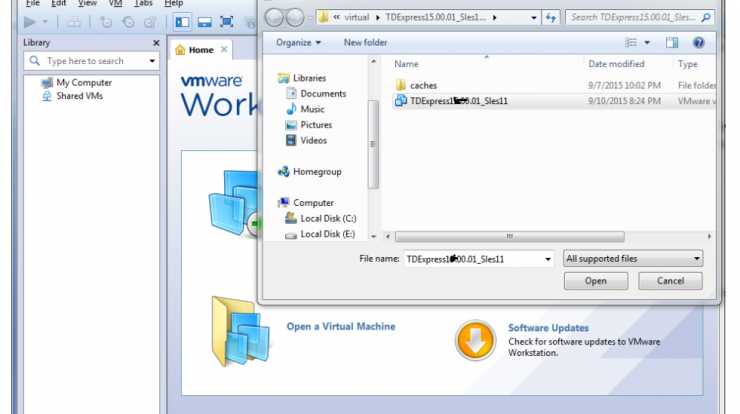The width and height of the screenshot is (740, 414).
Task: Click the Software Updates link
Action: click(548, 328)
